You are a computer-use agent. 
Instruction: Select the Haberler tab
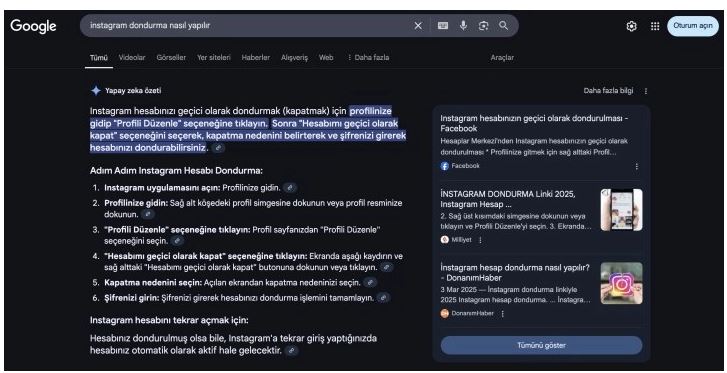pos(255,58)
